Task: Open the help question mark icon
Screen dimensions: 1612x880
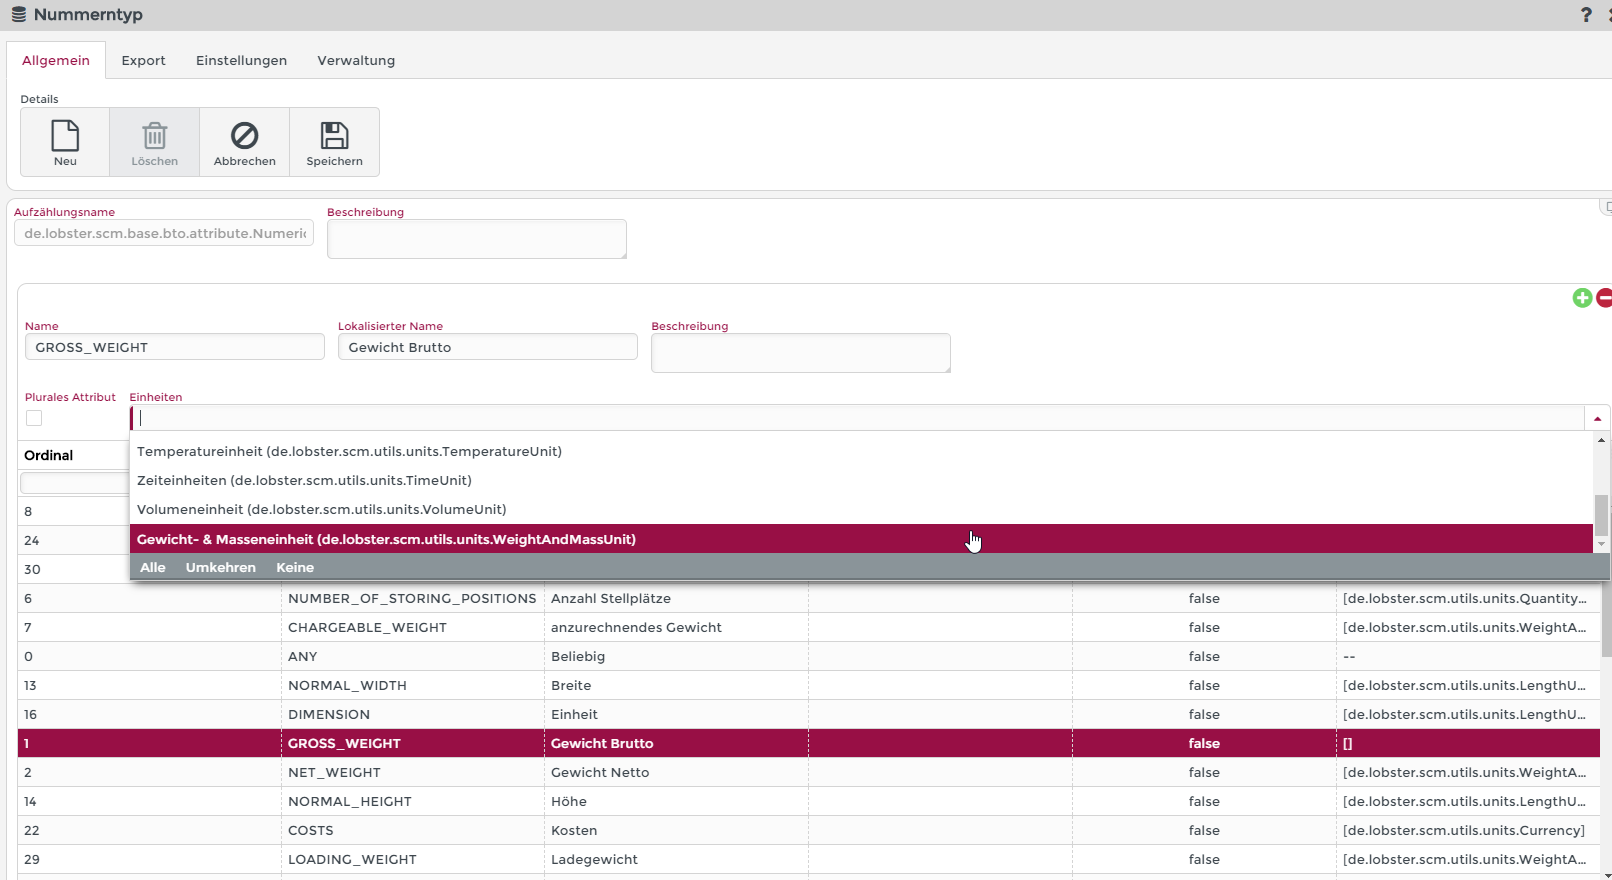Action: [x=1586, y=15]
